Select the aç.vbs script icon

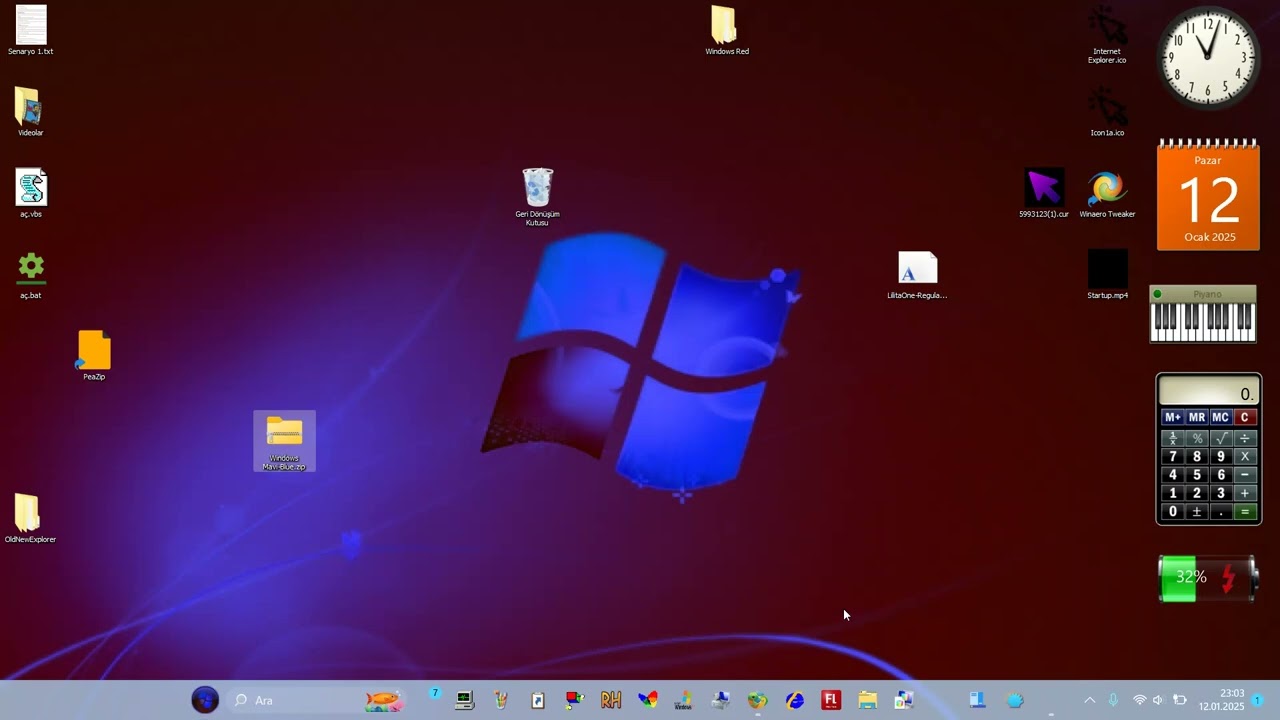[x=31, y=193]
